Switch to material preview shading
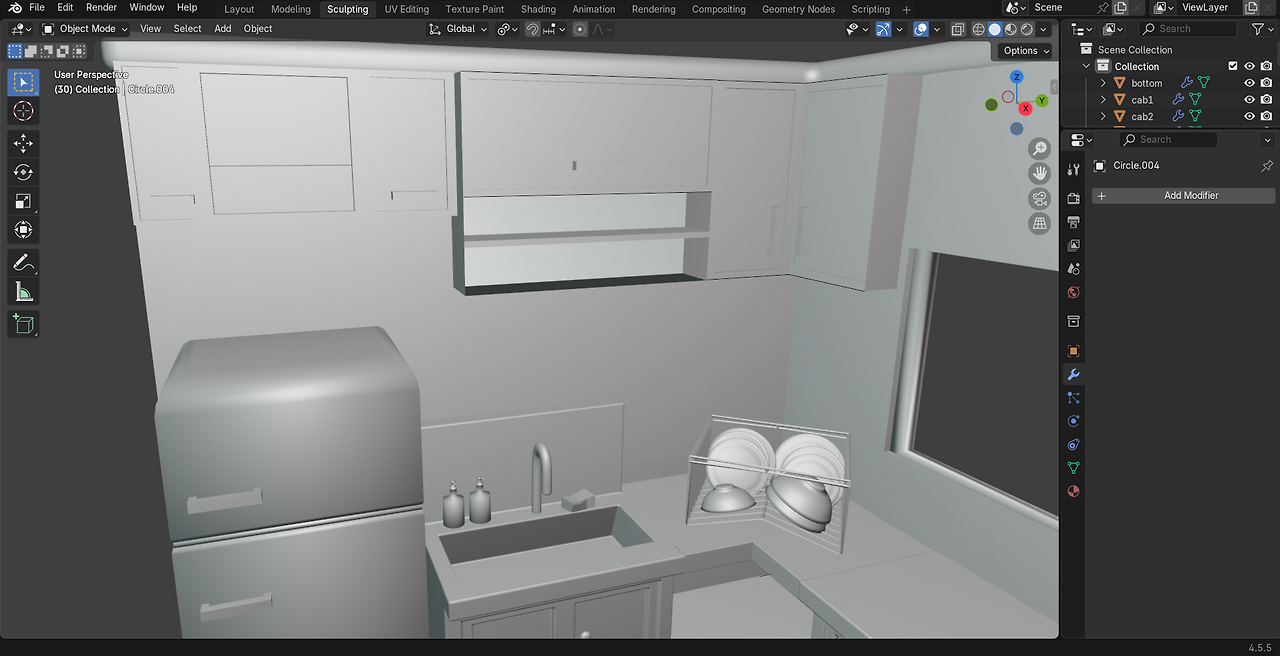This screenshot has width=1280, height=656. click(1011, 29)
